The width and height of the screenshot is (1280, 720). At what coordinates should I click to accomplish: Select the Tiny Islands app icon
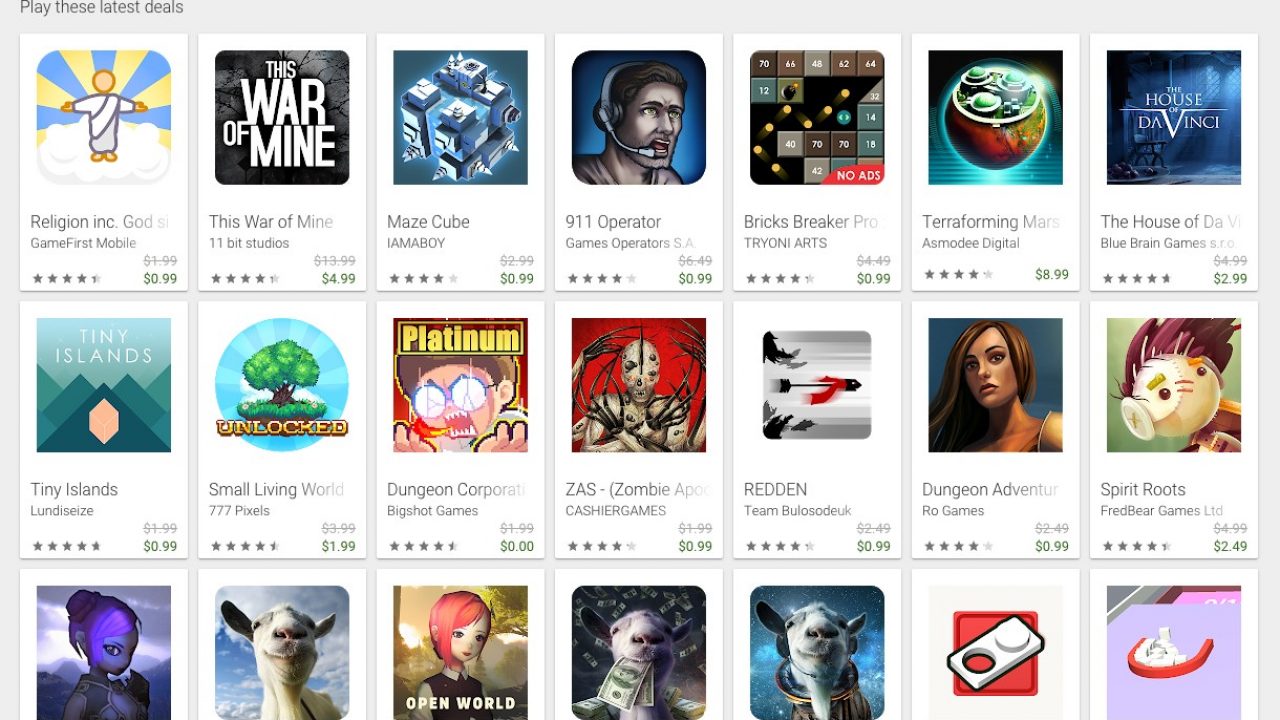[104, 385]
